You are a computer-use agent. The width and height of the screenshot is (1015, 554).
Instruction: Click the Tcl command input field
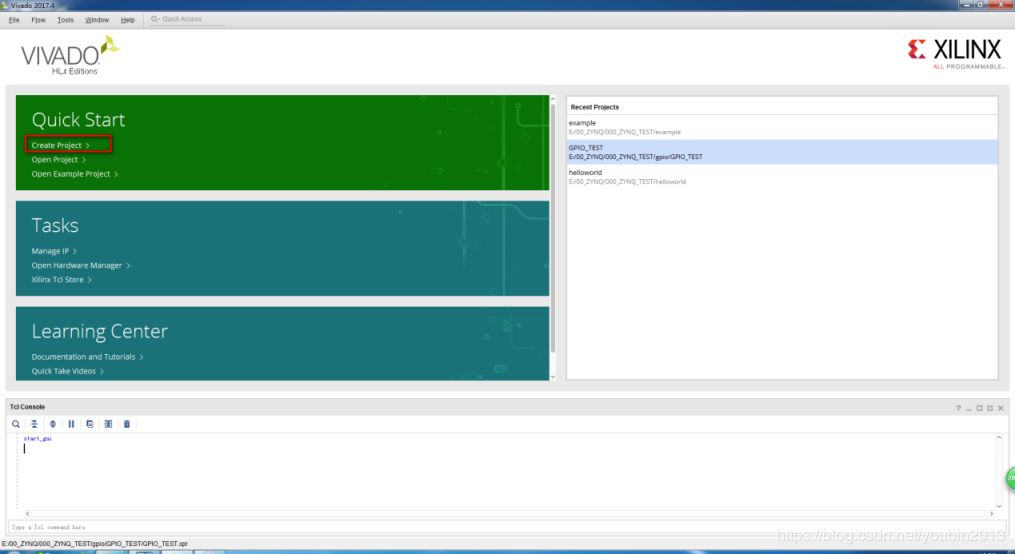506,527
